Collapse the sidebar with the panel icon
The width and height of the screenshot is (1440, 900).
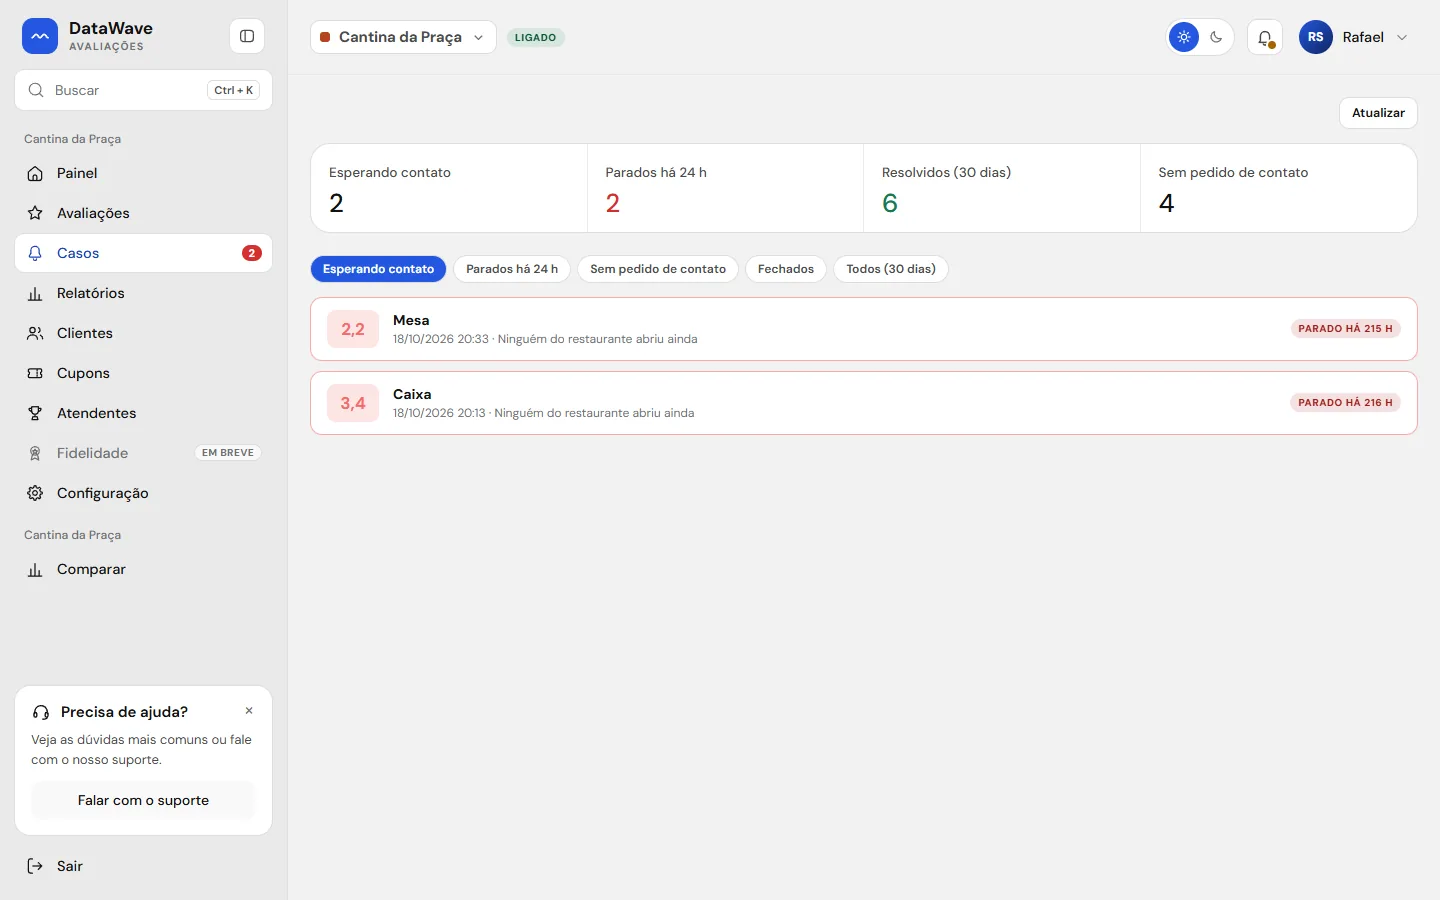pos(247,37)
